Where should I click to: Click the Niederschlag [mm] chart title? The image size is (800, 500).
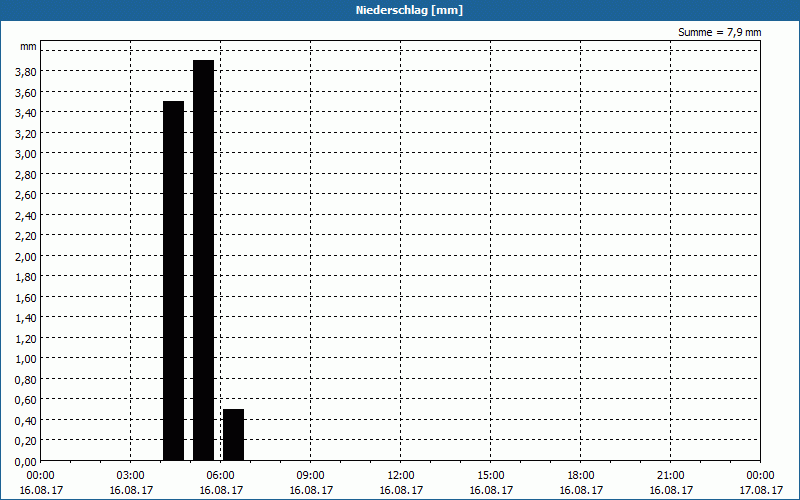click(x=409, y=10)
